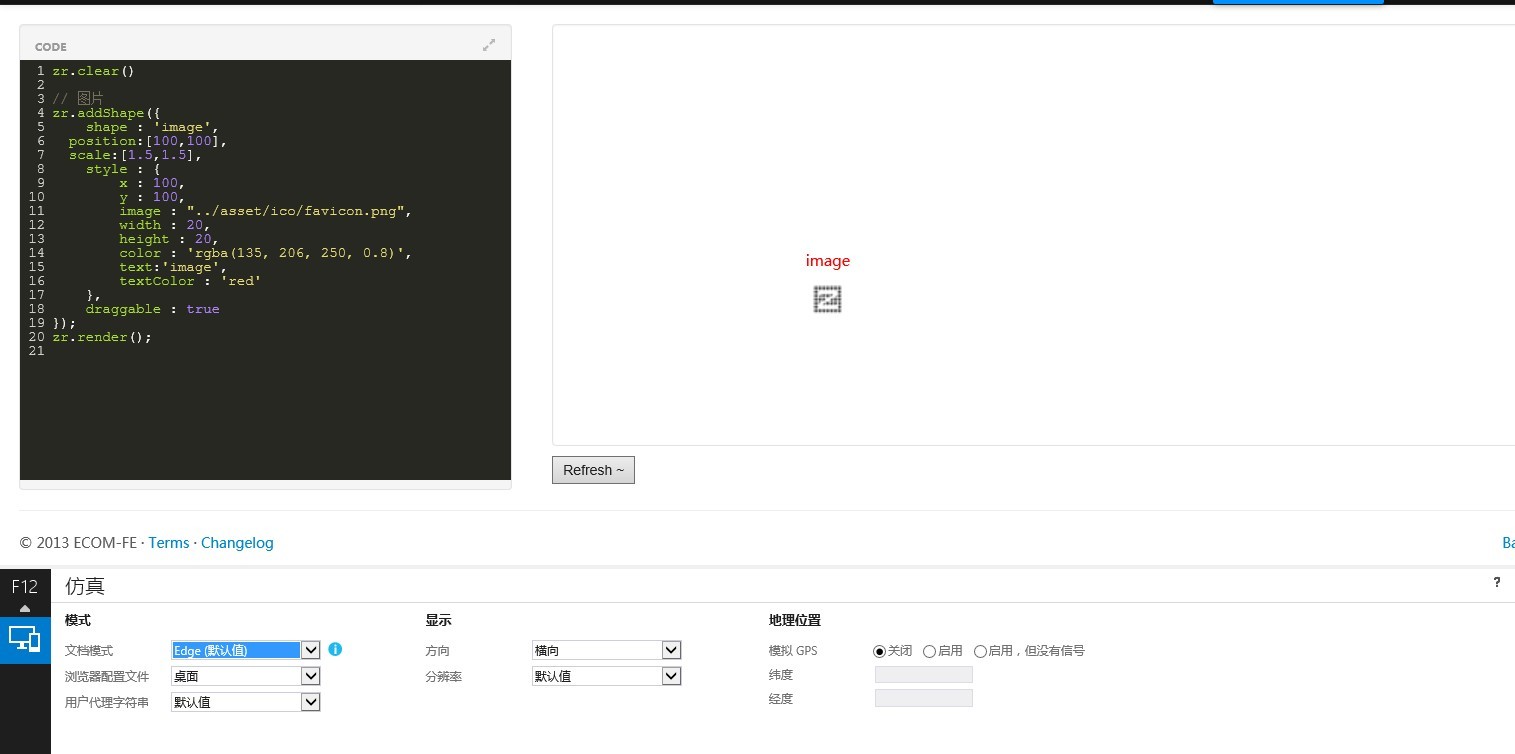Open the 文档模式 Edge dropdown
The image size is (1515, 754).
coord(246,650)
